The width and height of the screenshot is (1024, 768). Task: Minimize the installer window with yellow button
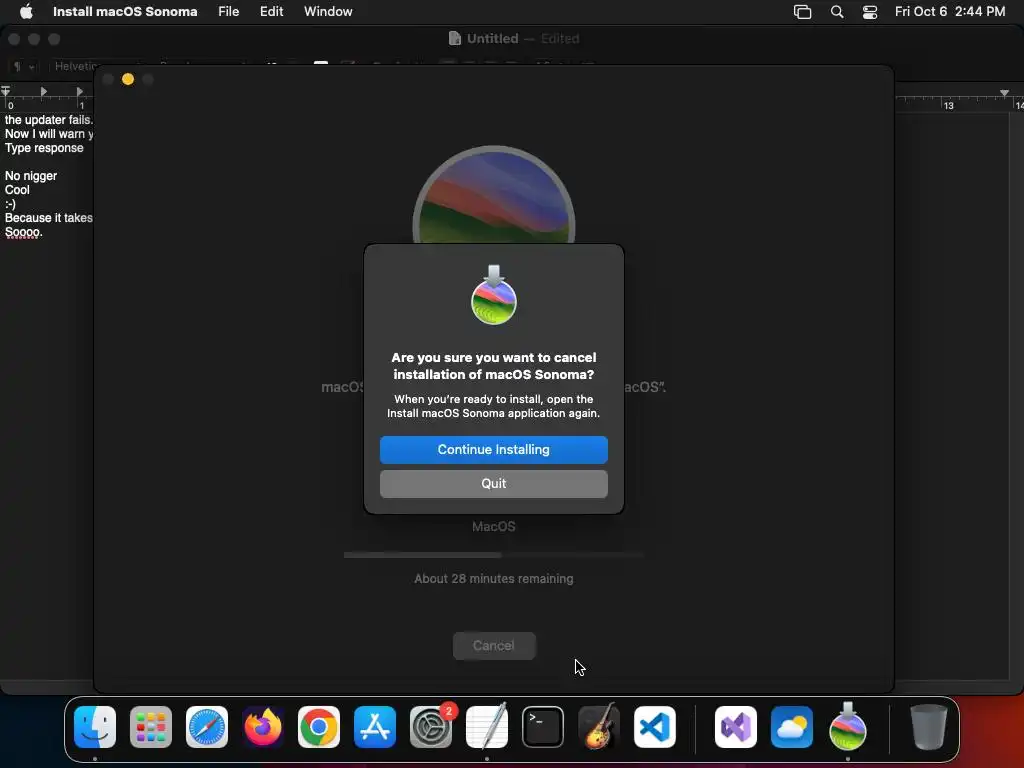click(x=128, y=79)
